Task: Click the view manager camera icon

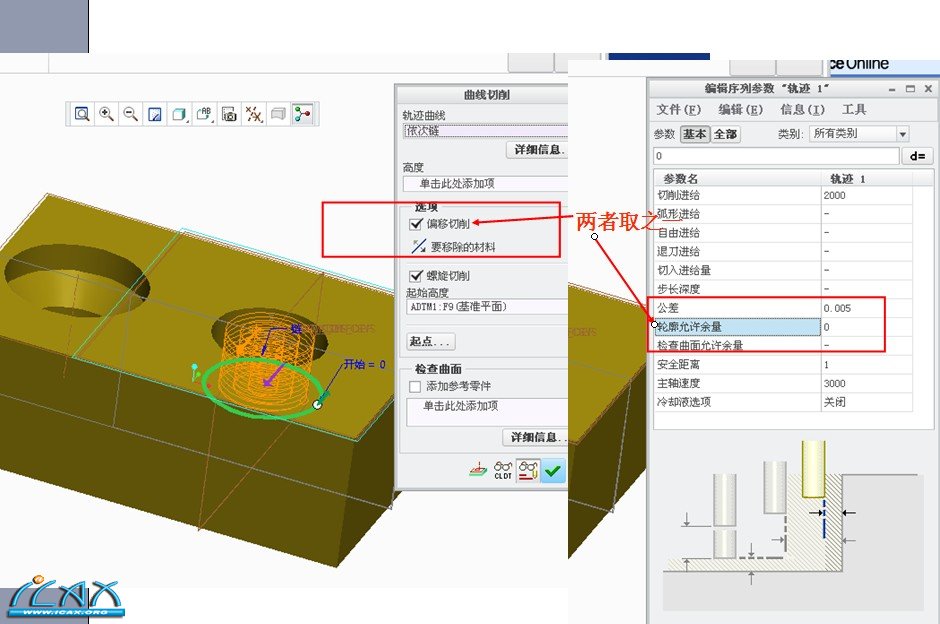Action: click(229, 114)
